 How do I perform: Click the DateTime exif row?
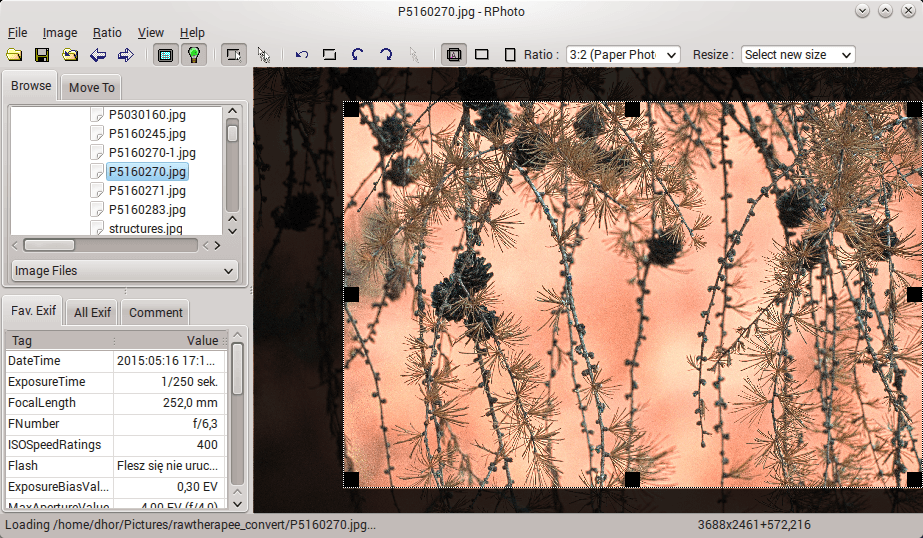pos(116,361)
